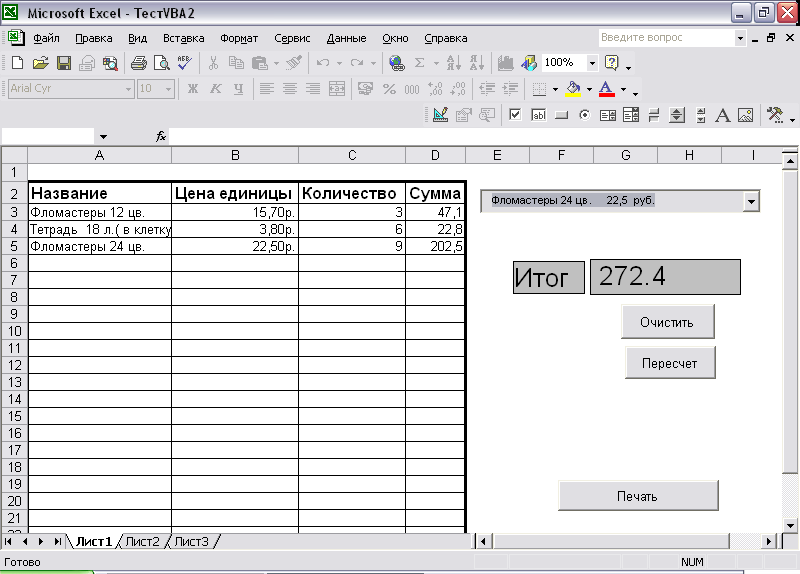Click the Save diskette icon
800x574 pixels.
[x=64, y=63]
